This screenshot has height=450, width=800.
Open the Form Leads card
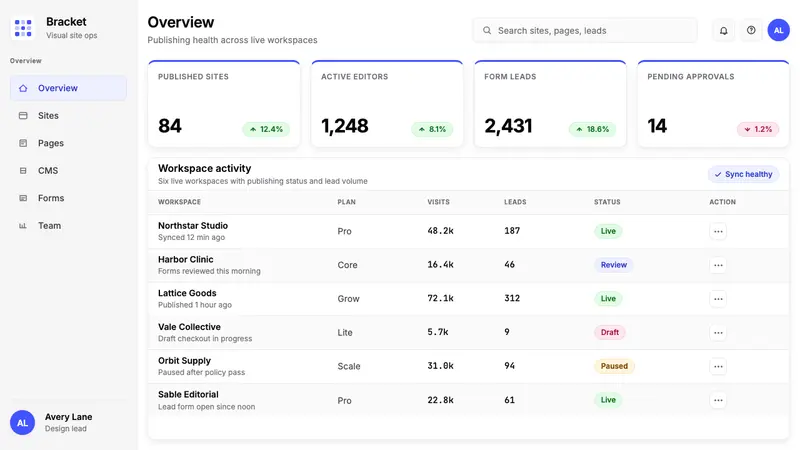pyautogui.click(x=550, y=104)
